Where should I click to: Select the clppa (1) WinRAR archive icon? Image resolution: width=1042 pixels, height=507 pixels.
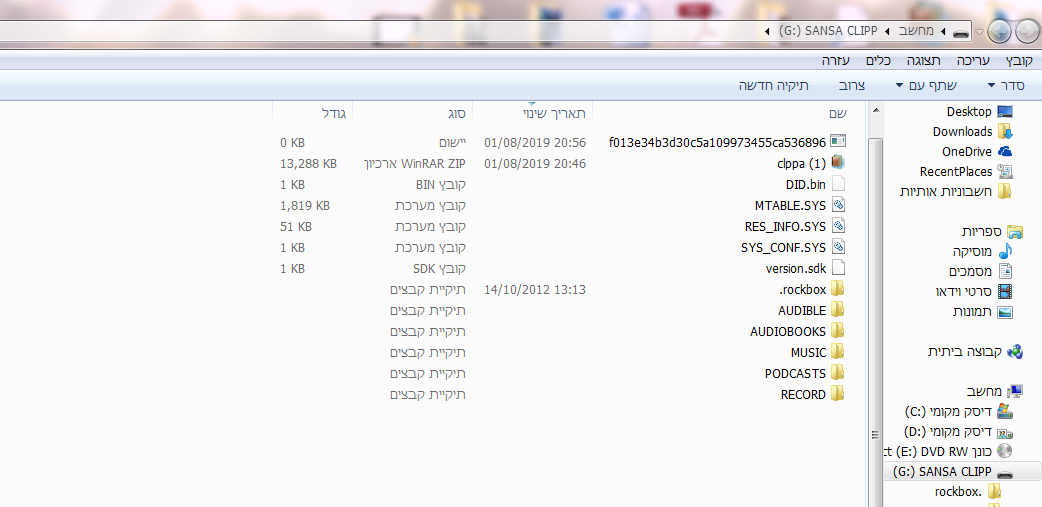pos(838,163)
